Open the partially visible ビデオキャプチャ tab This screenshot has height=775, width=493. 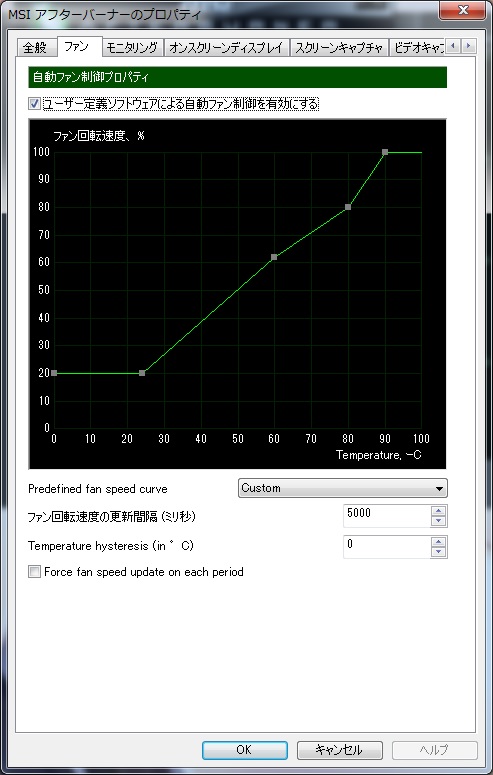(417, 47)
